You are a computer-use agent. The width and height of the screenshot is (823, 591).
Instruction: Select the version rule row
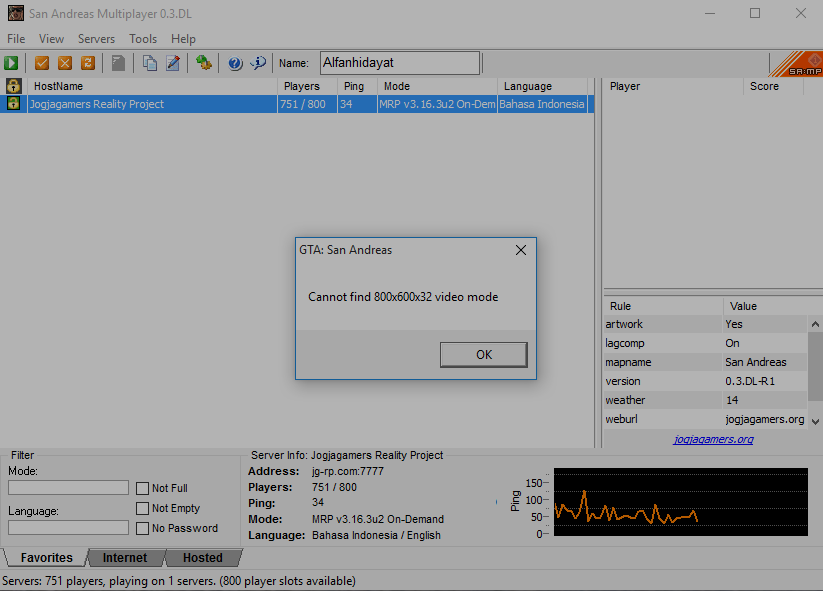705,381
